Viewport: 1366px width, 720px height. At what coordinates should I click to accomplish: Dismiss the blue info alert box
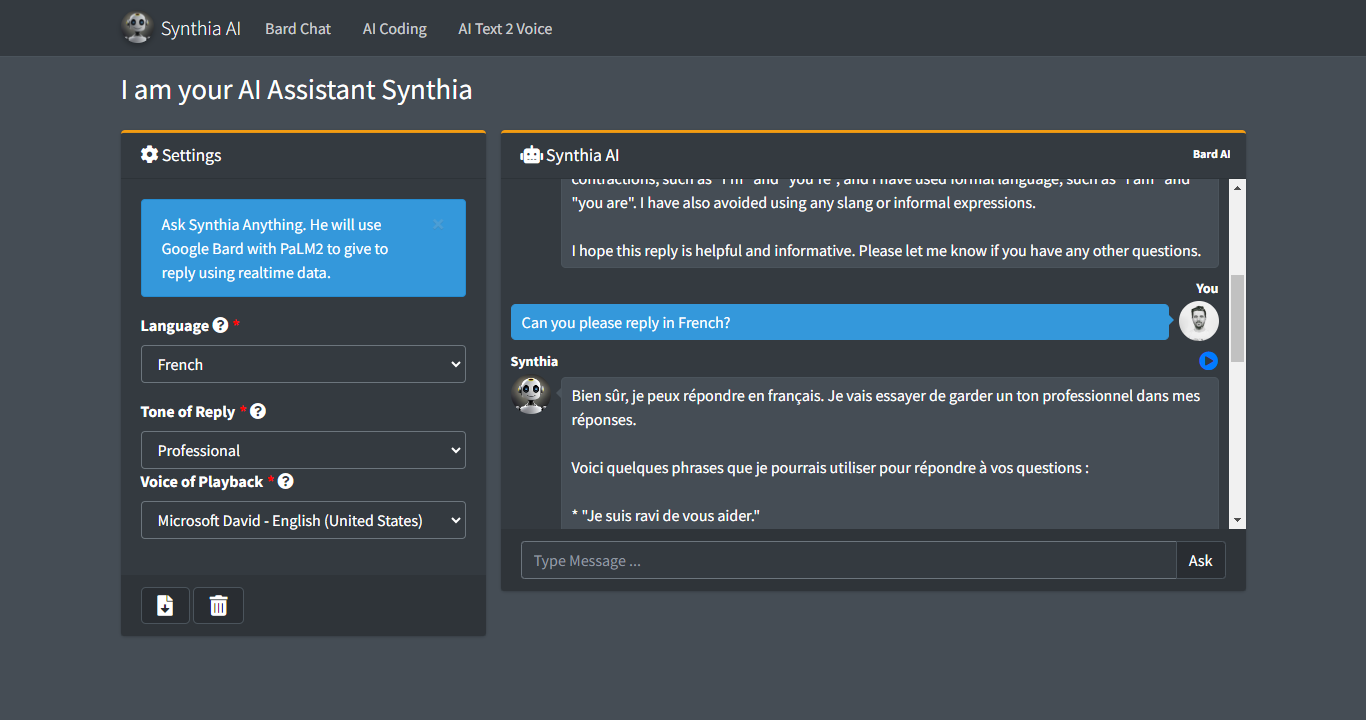click(438, 224)
